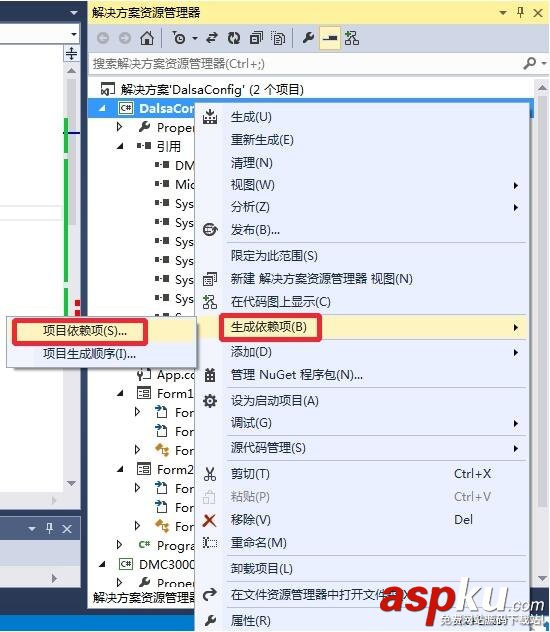The width and height of the screenshot is (550, 632).
Task: Select 项目依赖项(S)... submenu entry
Action: (x=102, y=331)
